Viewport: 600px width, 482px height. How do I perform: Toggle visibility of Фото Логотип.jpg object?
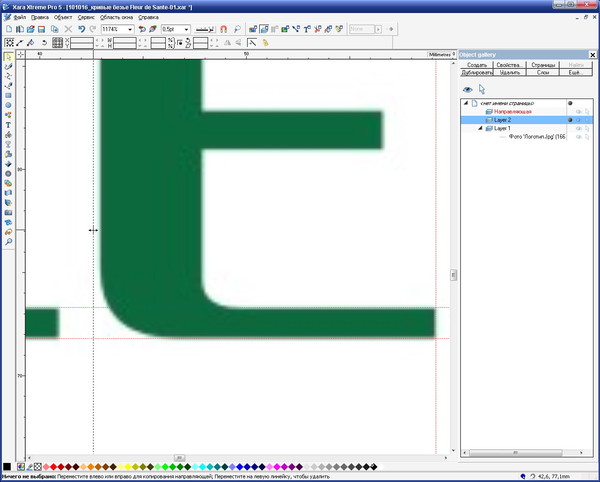pyautogui.click(x=579, y=137)
